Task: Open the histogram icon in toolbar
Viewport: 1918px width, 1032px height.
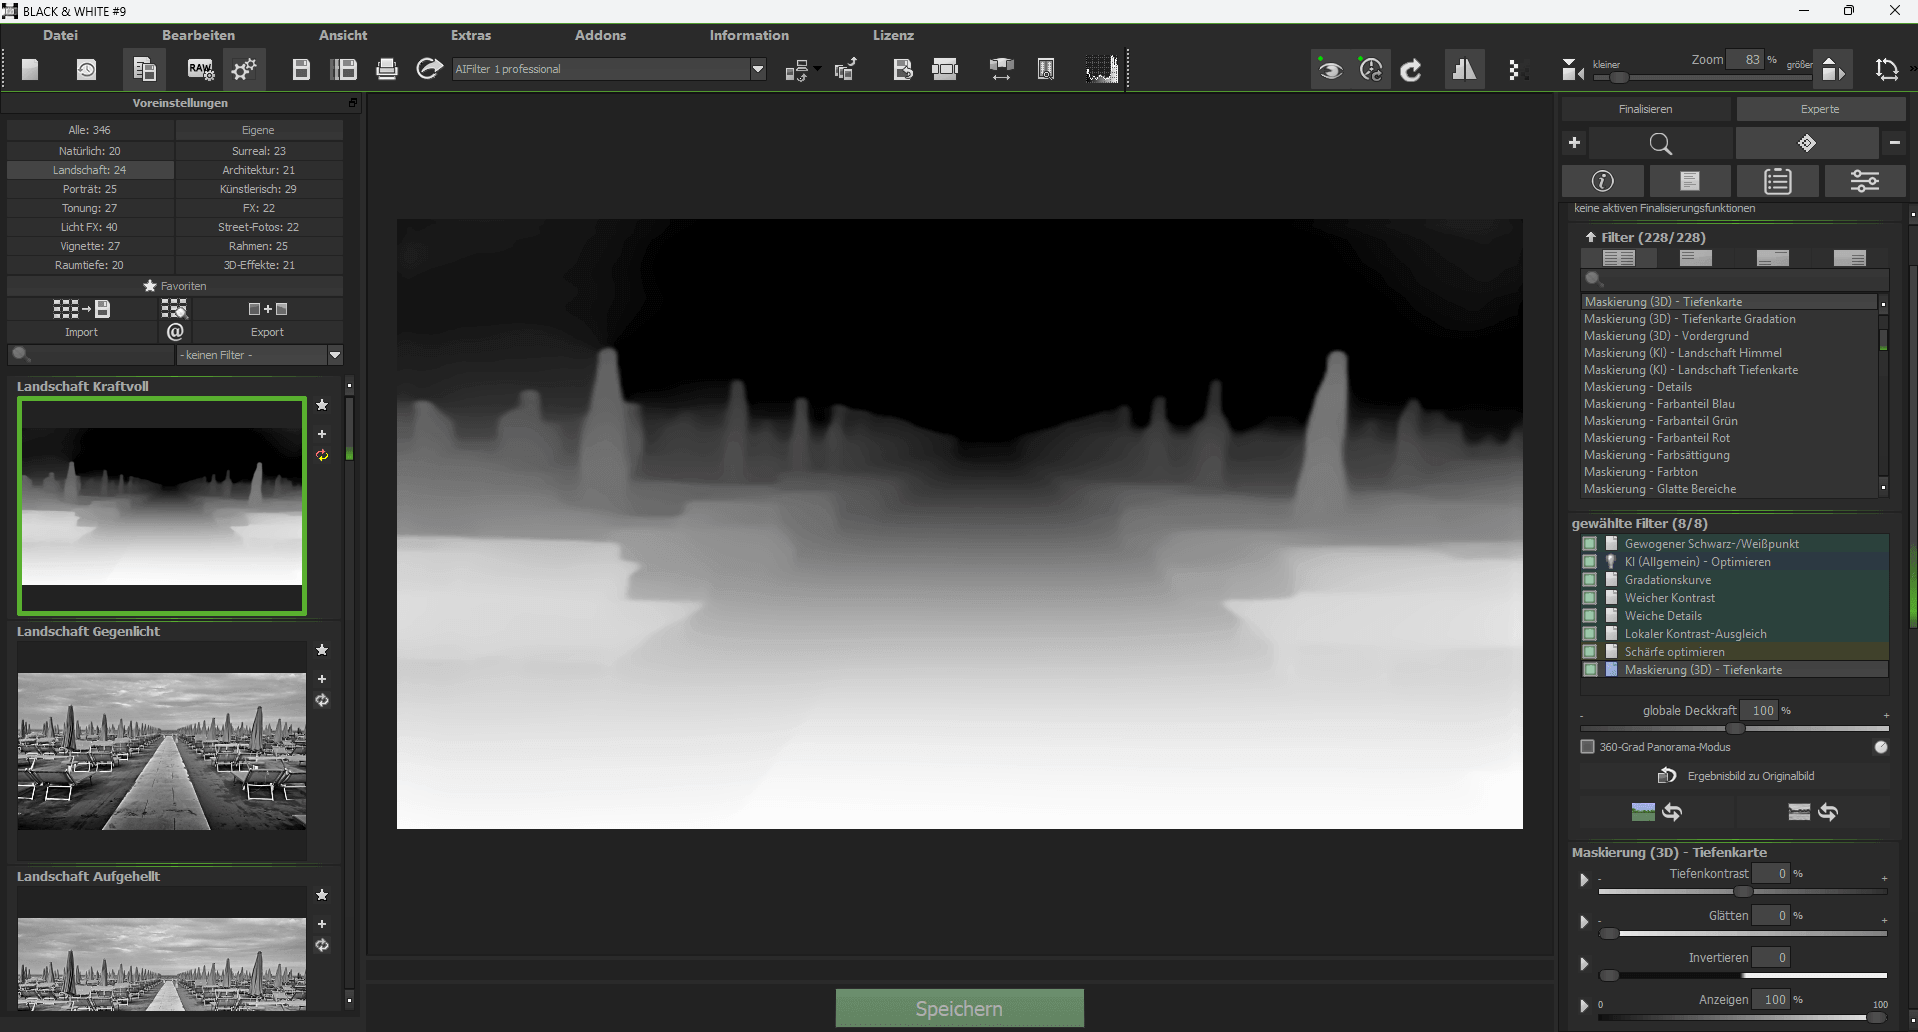Action: click(x=1102, y=69)
